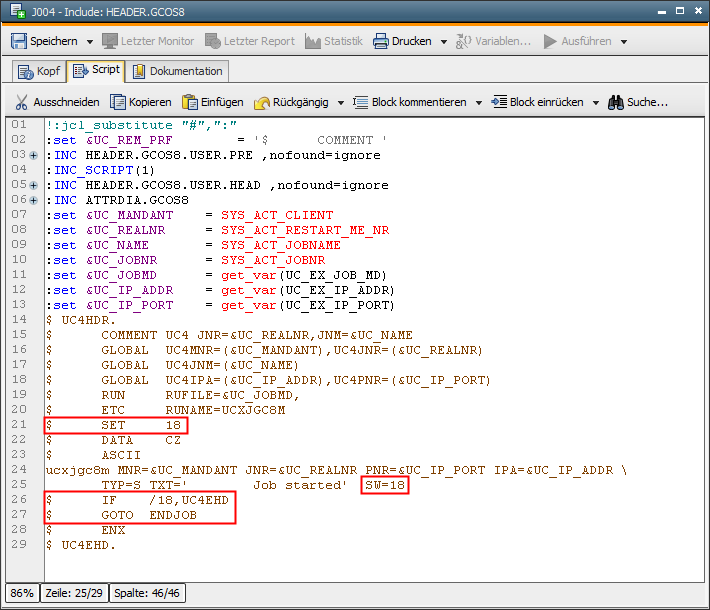Click the Suche binoculars icon
The height and width of the screenshot is (610, 710).
[616, 102]
